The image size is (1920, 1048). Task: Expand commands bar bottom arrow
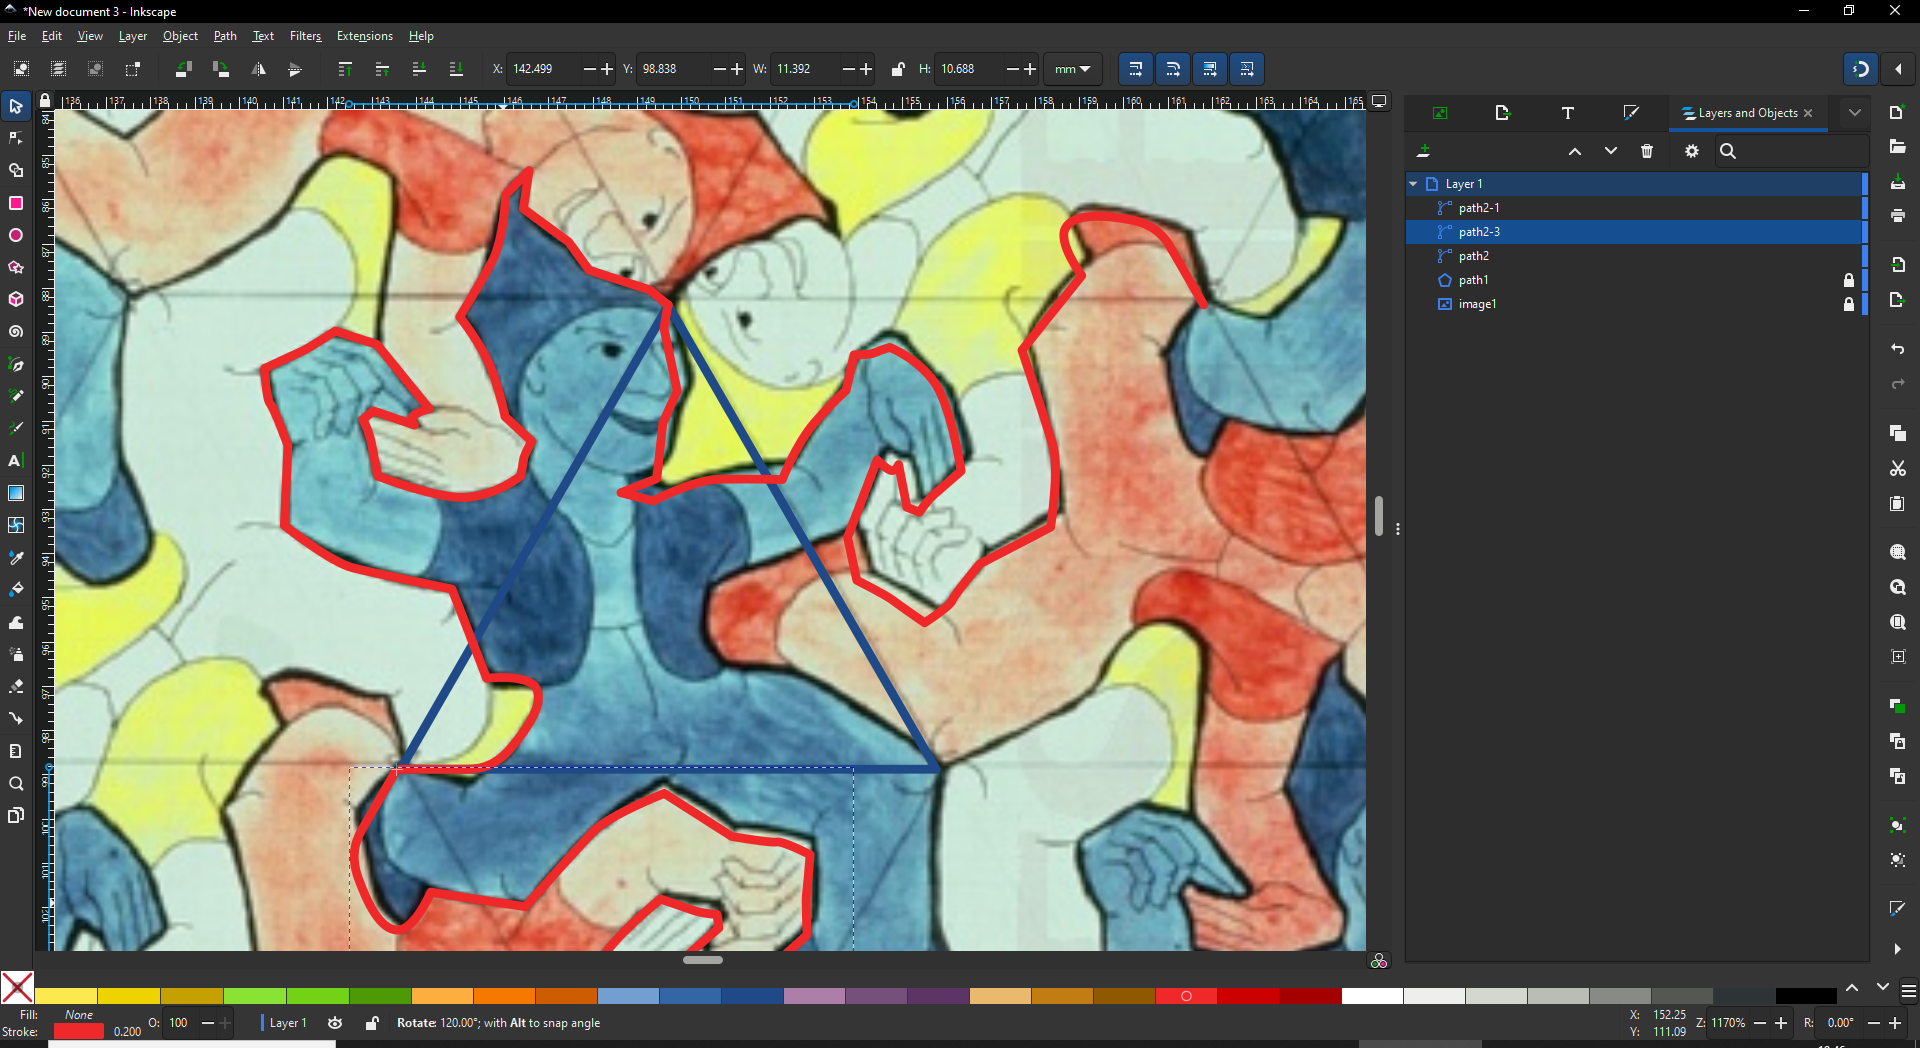[1897, 949]
